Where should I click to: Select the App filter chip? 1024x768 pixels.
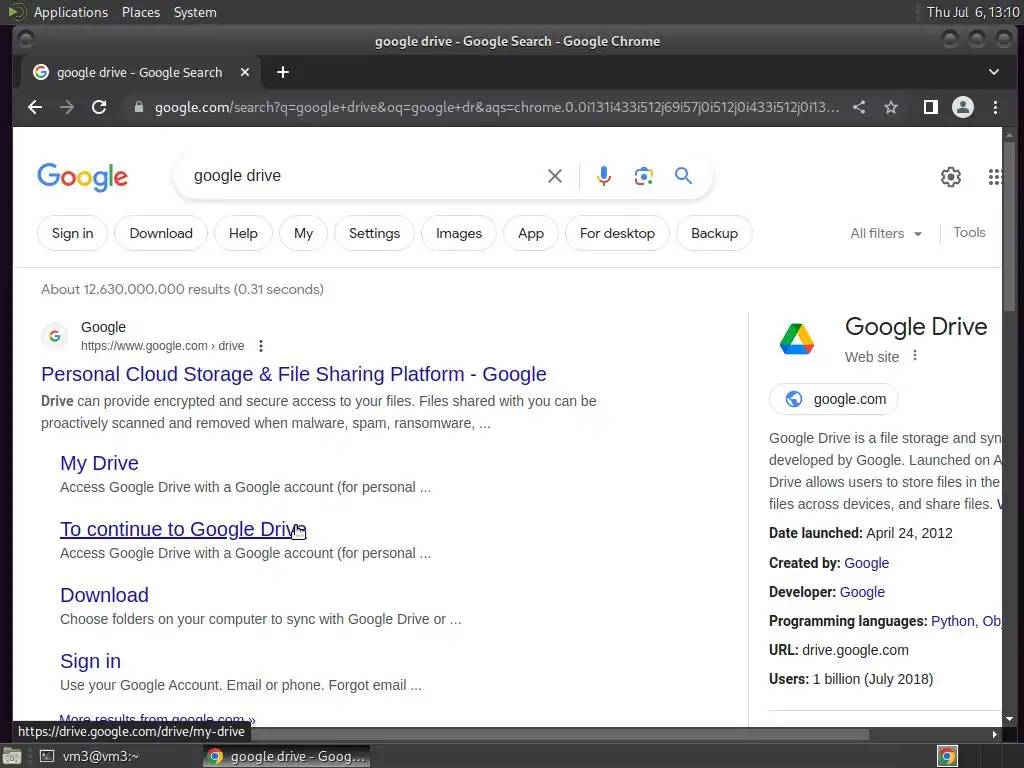point(531,233)
